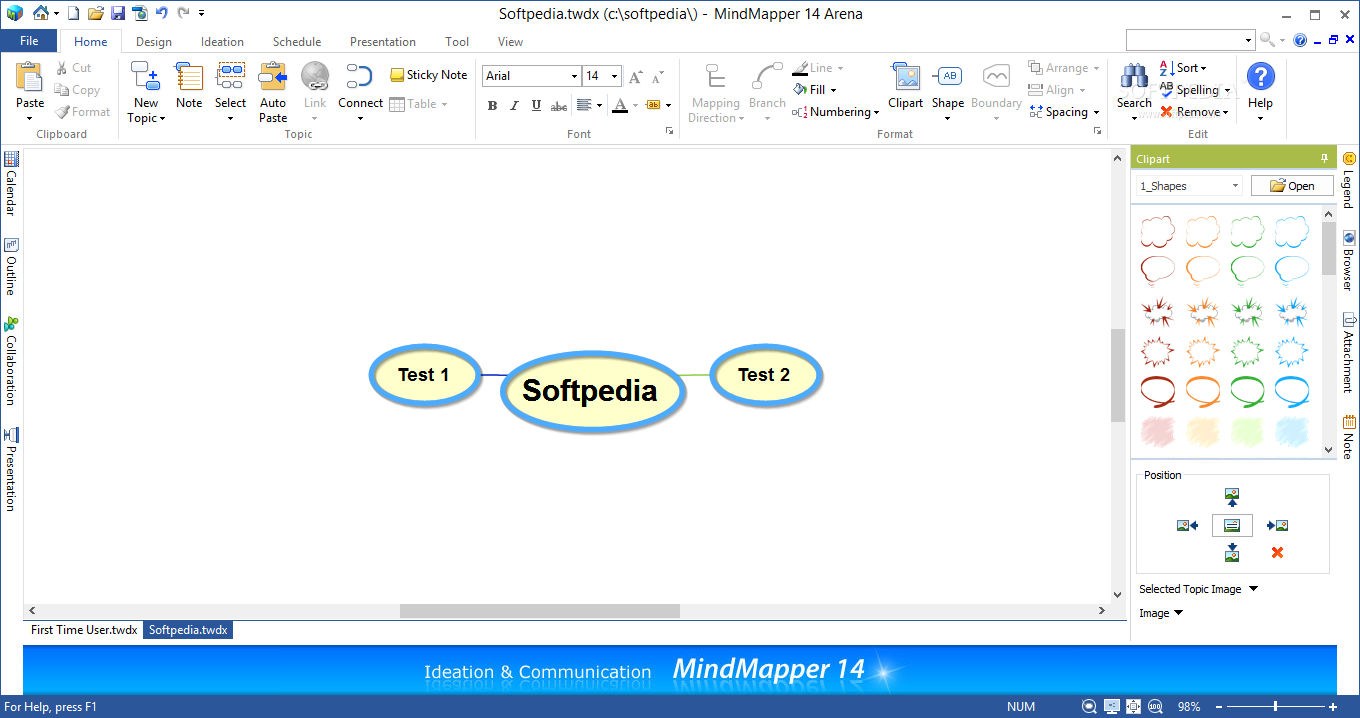
Task: Open the Outline side panel
Action: coord(11,266)
